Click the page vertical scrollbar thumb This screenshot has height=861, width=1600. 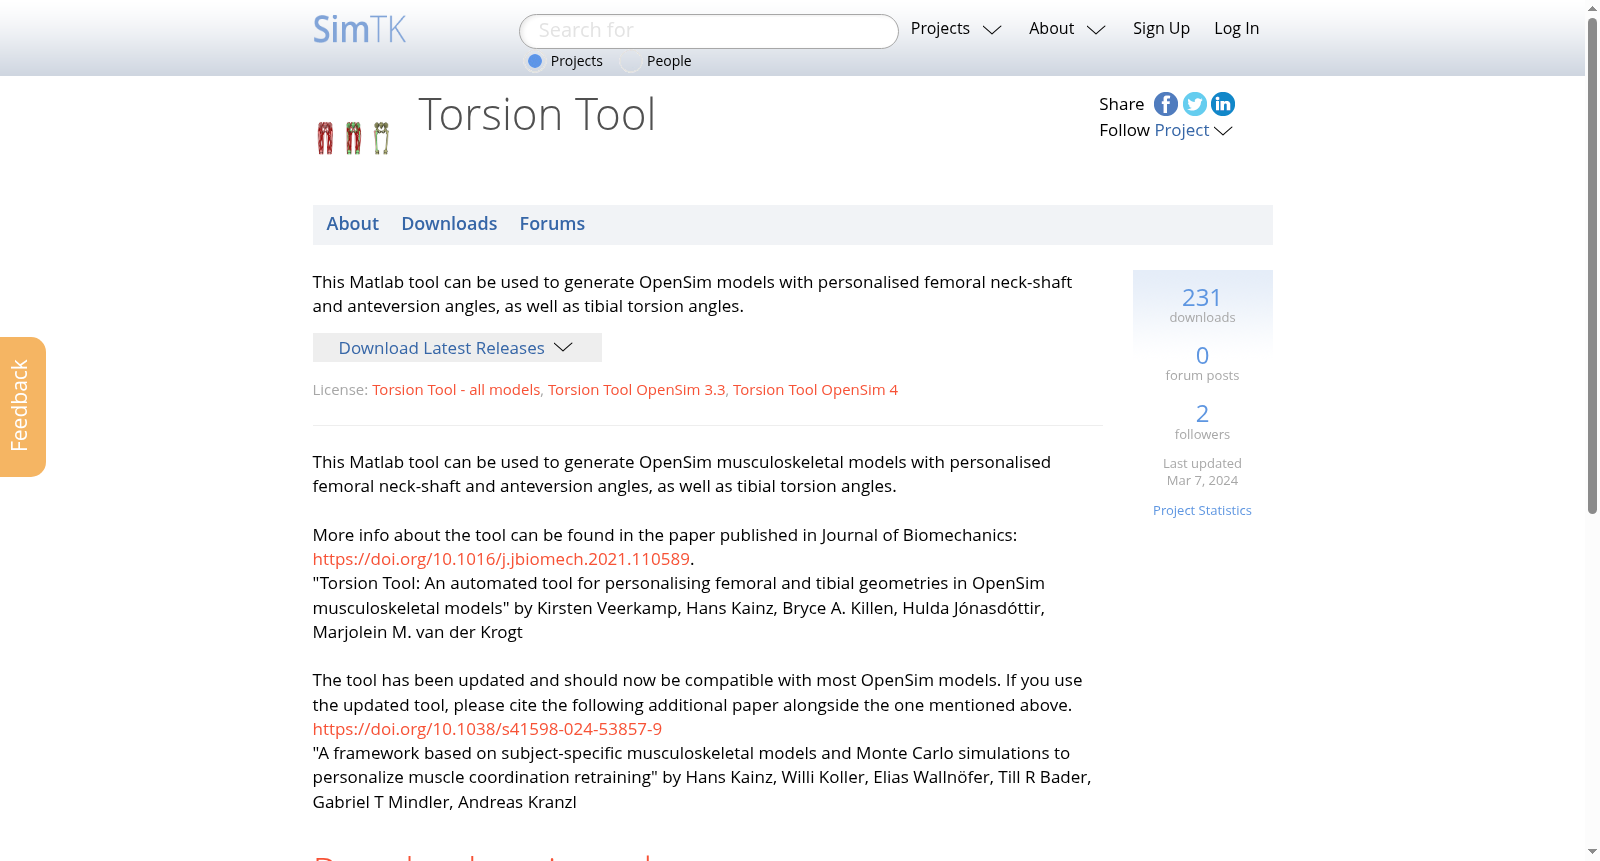click(1592, 265)
